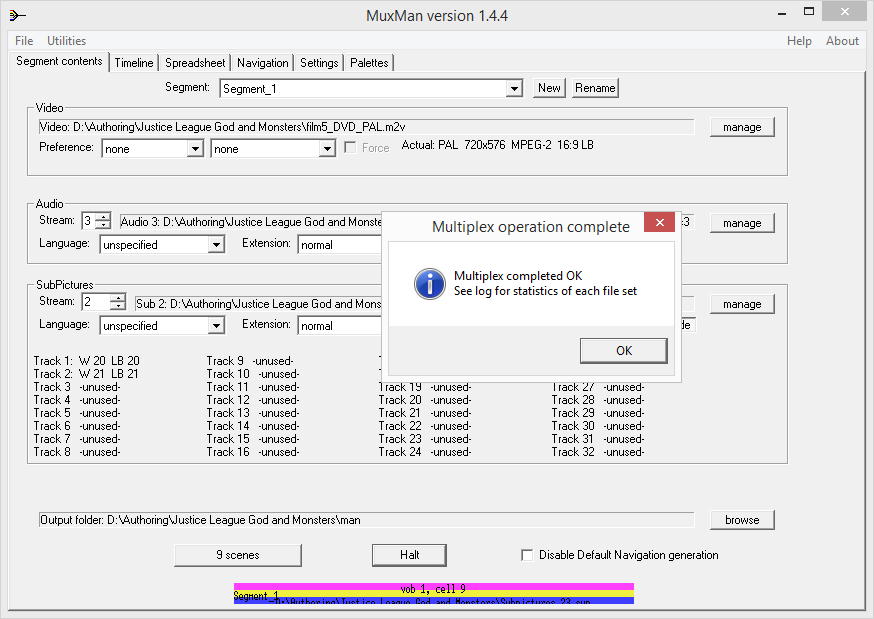Close the Multiplex operation complete dialog
Image resolution: width=874 pixels, height=619 pixels.
pos(659,222)
